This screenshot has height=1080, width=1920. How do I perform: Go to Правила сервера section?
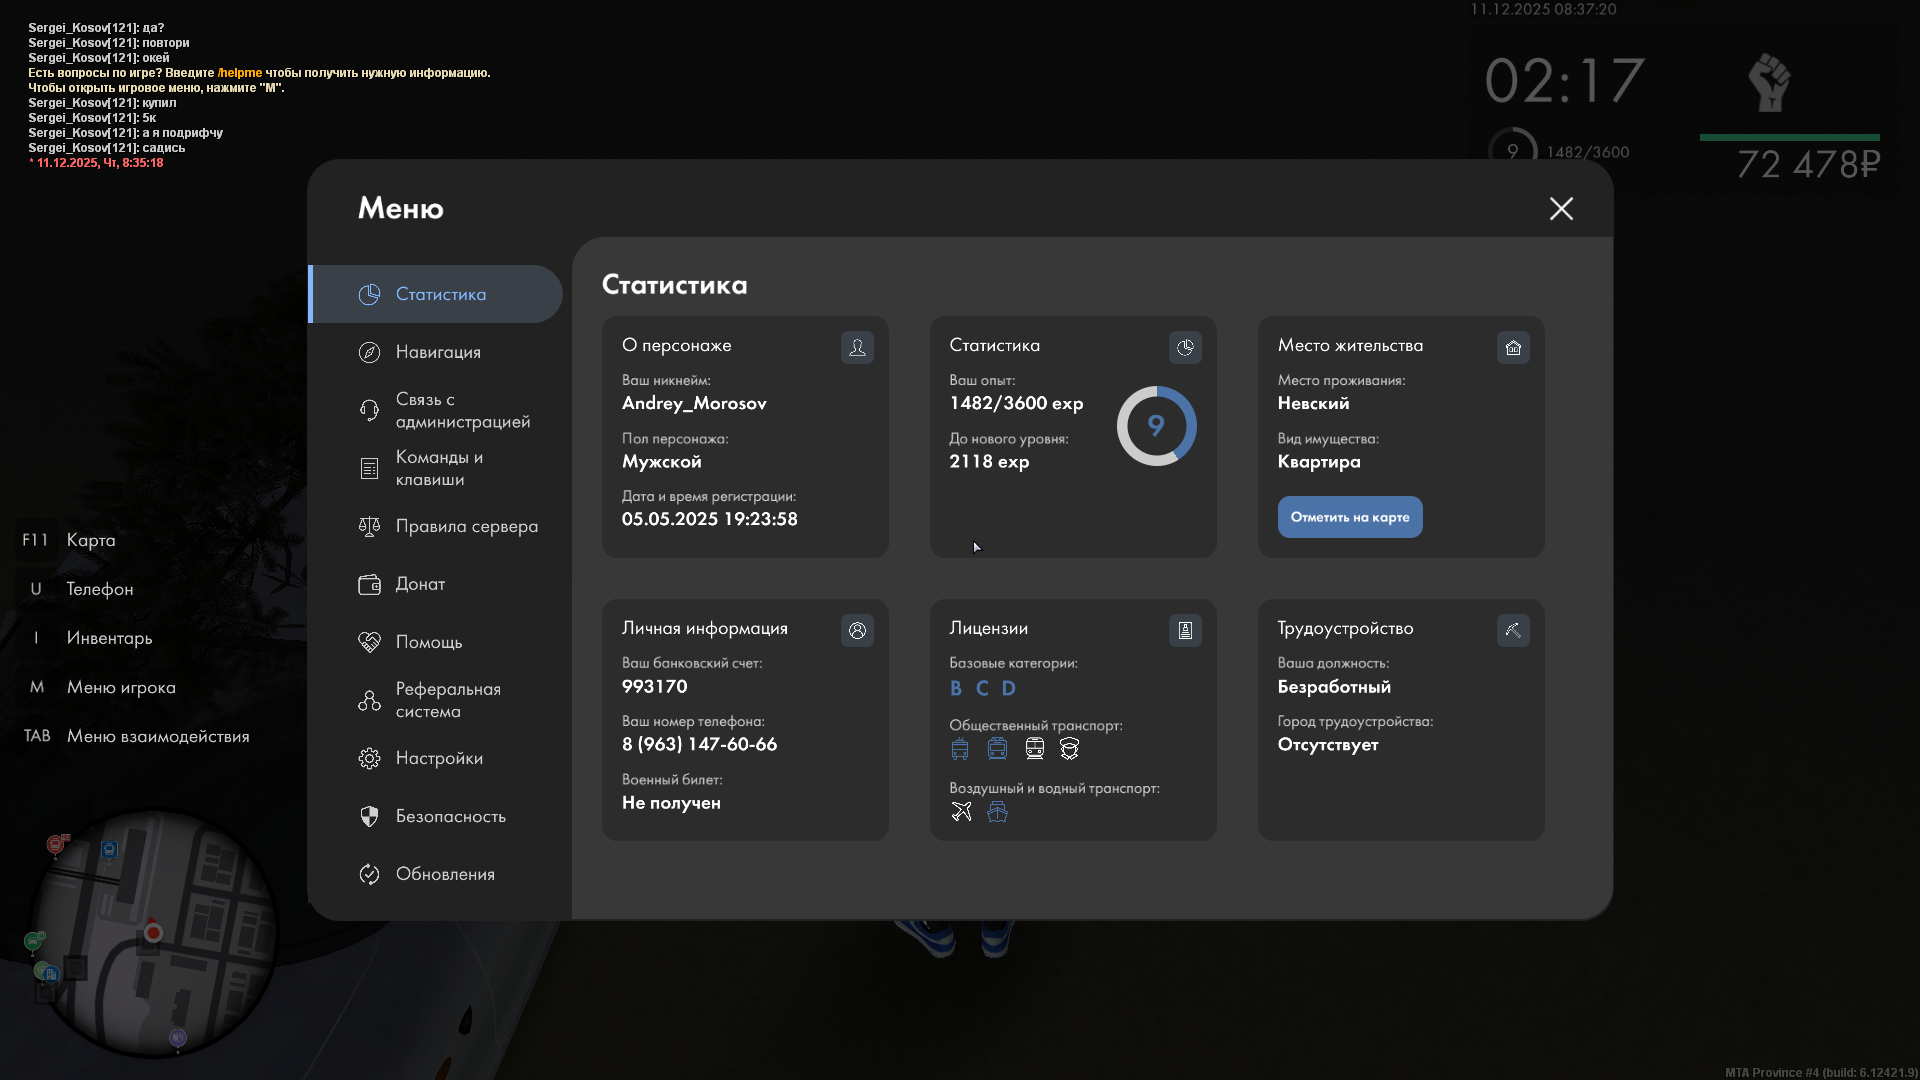(x=466, y=526)
